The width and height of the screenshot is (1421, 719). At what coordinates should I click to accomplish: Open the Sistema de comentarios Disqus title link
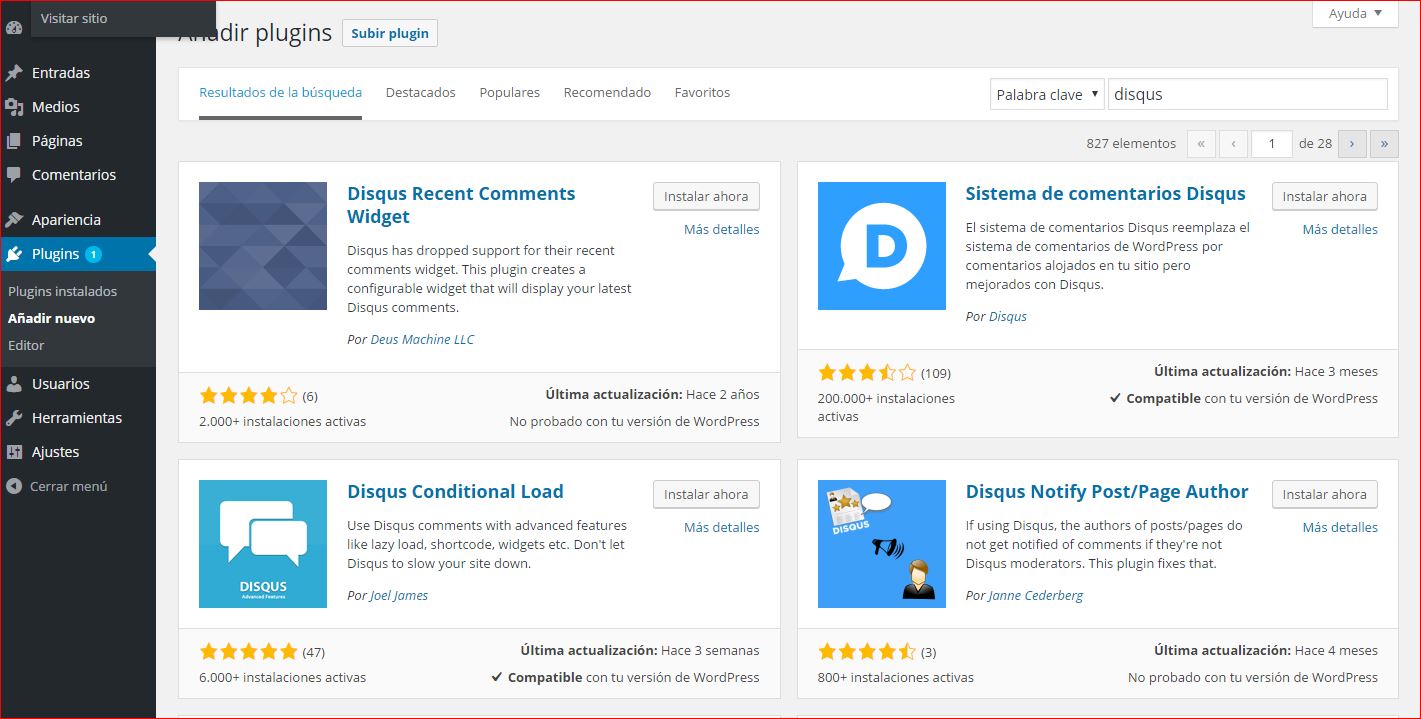point(1105,194)
